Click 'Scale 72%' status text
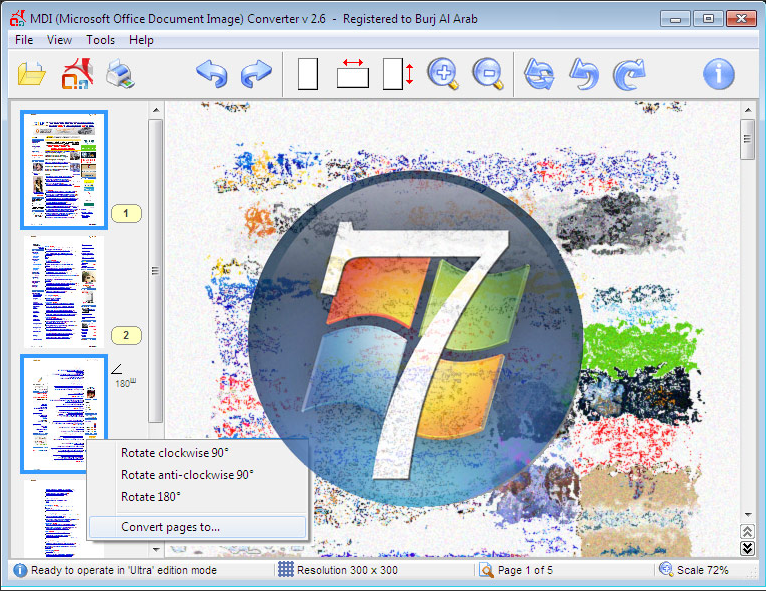 point(702,570)
